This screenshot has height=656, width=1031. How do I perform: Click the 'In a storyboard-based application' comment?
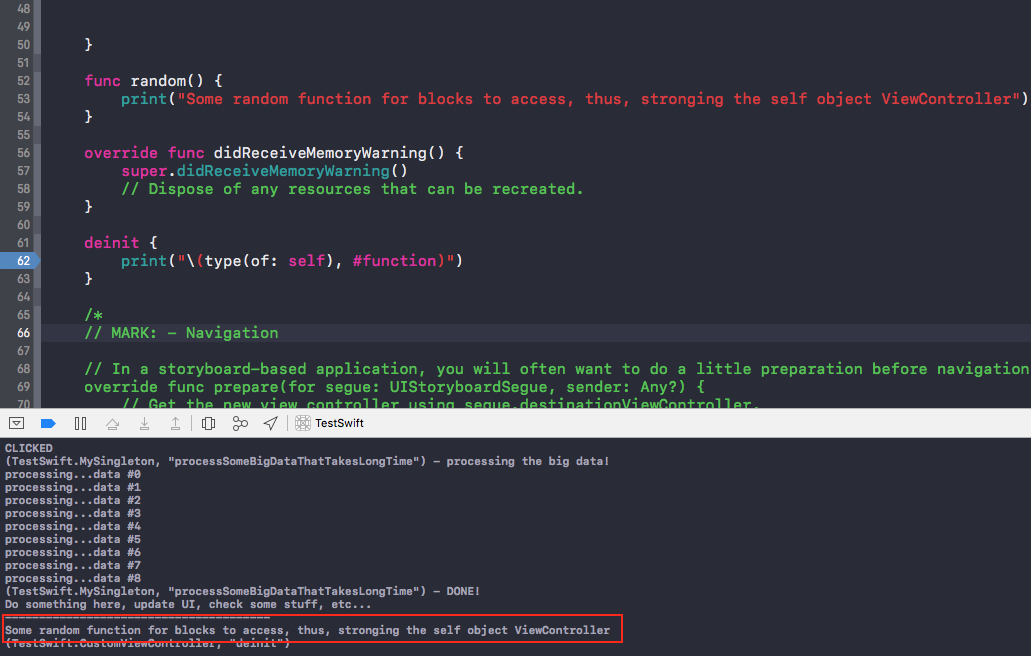click(x=558, y=369)
